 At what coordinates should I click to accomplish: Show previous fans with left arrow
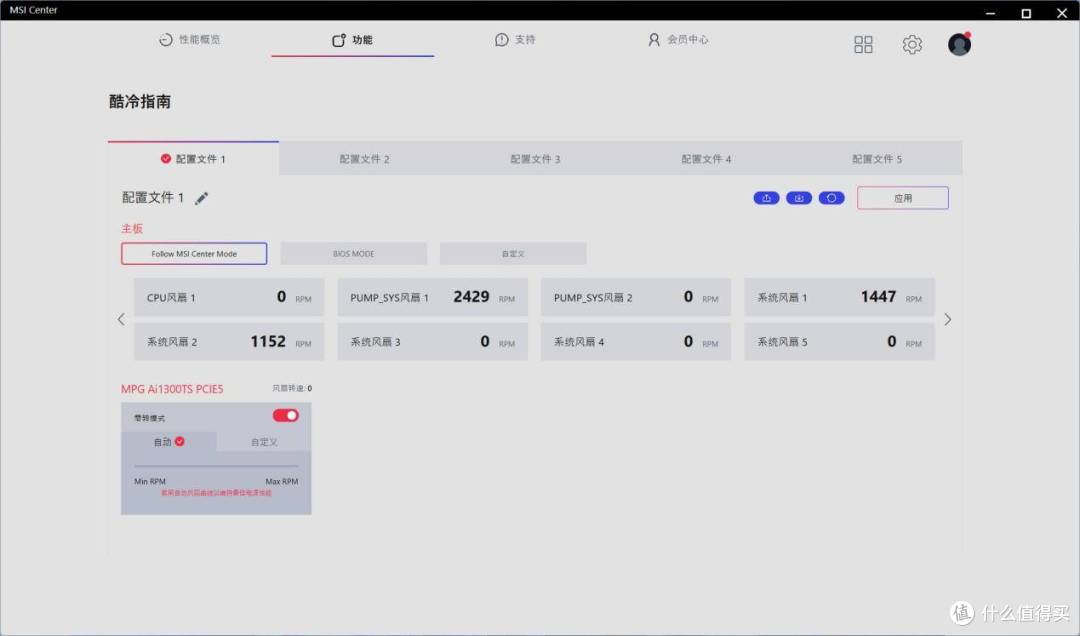click(x=121, y=319)
